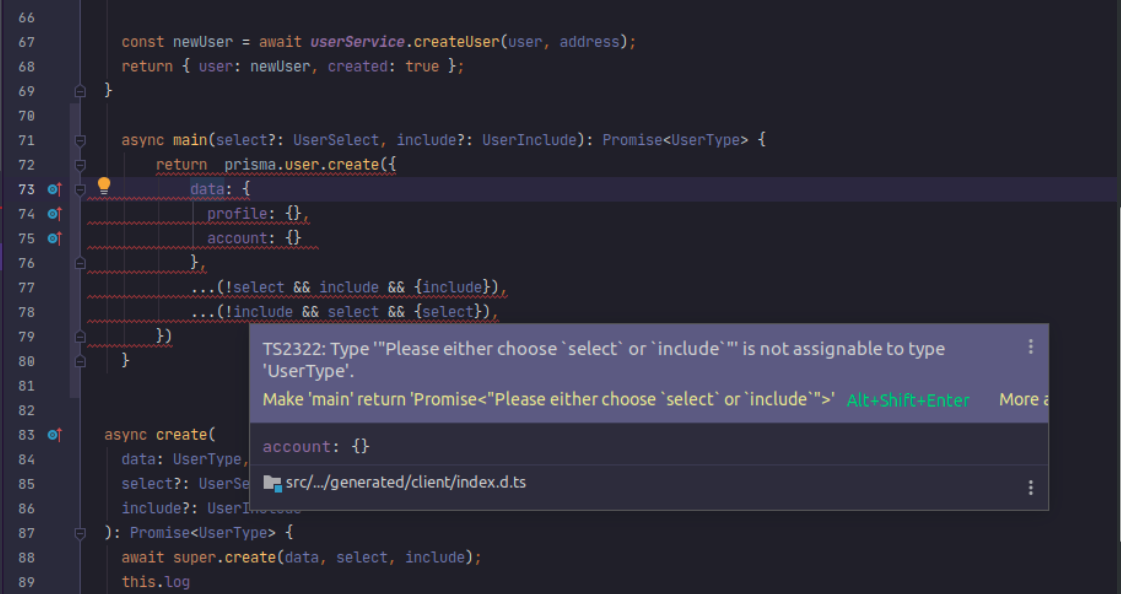Click the fold end marker on line 76
The width and height of the screenshot is (1121, 594).
(80, 263)
